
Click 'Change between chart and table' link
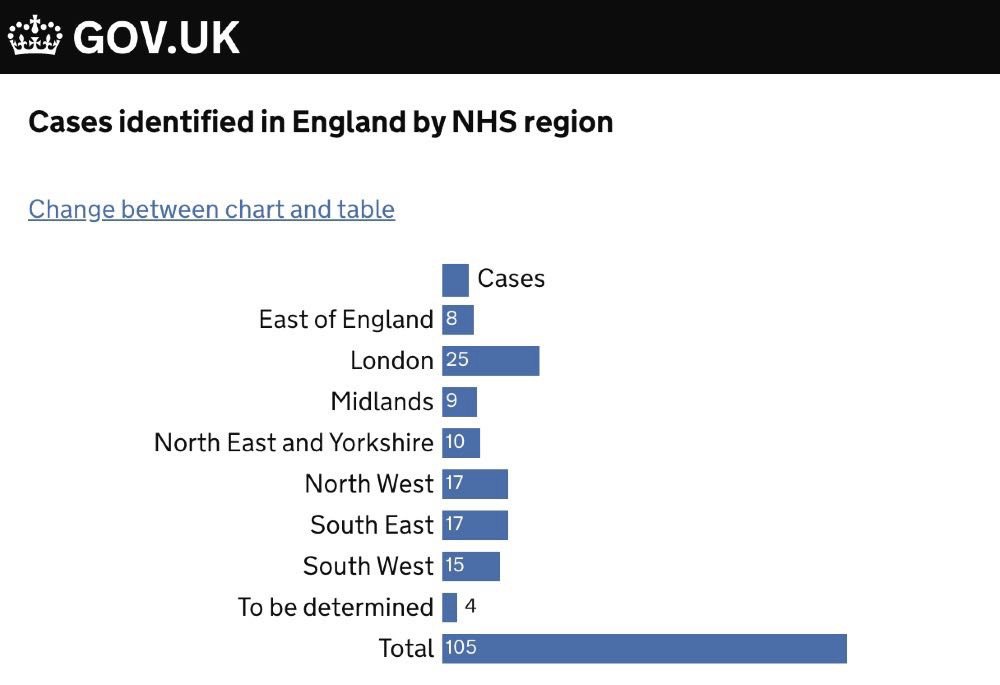[211, 209]
